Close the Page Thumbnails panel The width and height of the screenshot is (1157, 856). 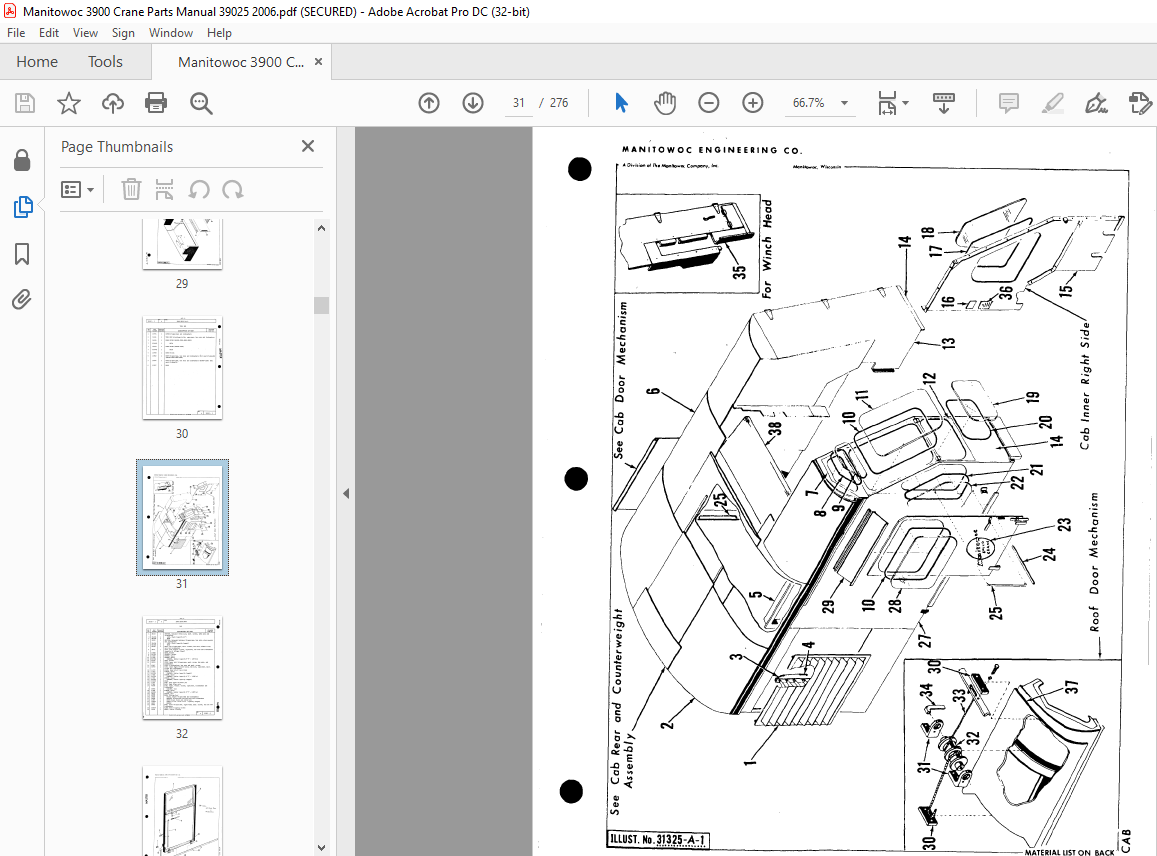[x=308, y=146]
